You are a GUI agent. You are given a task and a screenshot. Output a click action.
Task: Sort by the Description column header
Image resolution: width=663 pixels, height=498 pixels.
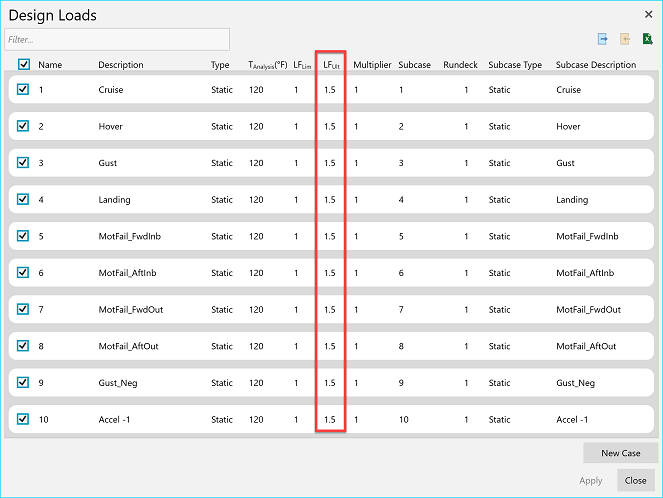click(x=121, y=65)
